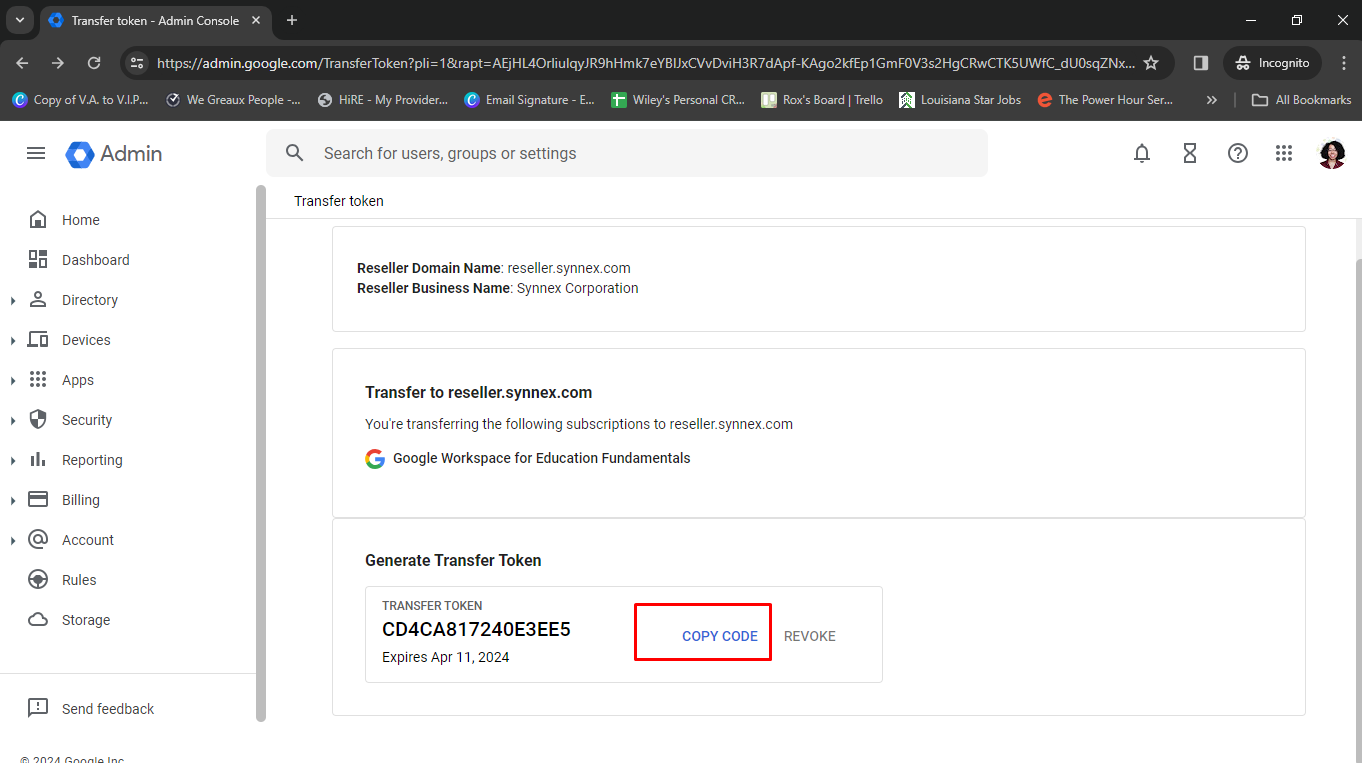The image size is (1362, 763).
Task: Click the Home house icon
Action: pos(38,220)
